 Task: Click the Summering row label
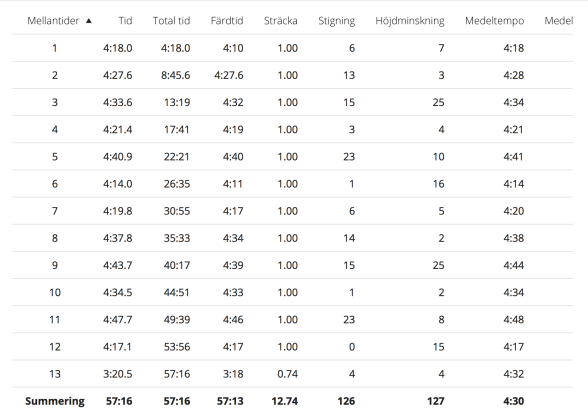[x=55, y=401]
